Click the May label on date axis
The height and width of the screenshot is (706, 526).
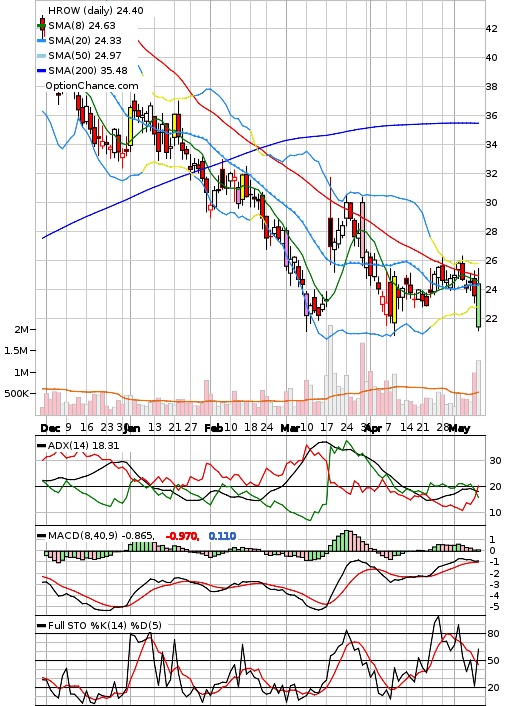click(459, 428)
